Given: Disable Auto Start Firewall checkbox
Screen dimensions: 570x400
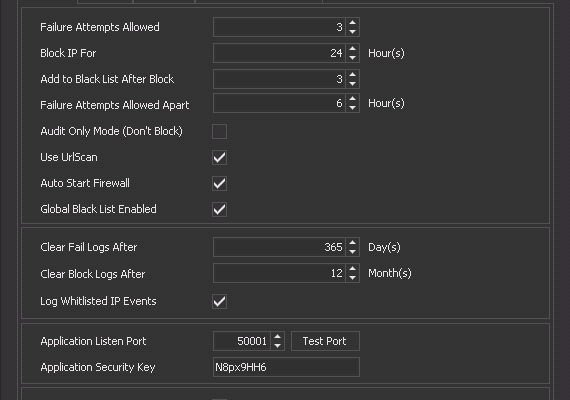Looking at the screenshot, I should pyautogui.click(x=220, y=183).
